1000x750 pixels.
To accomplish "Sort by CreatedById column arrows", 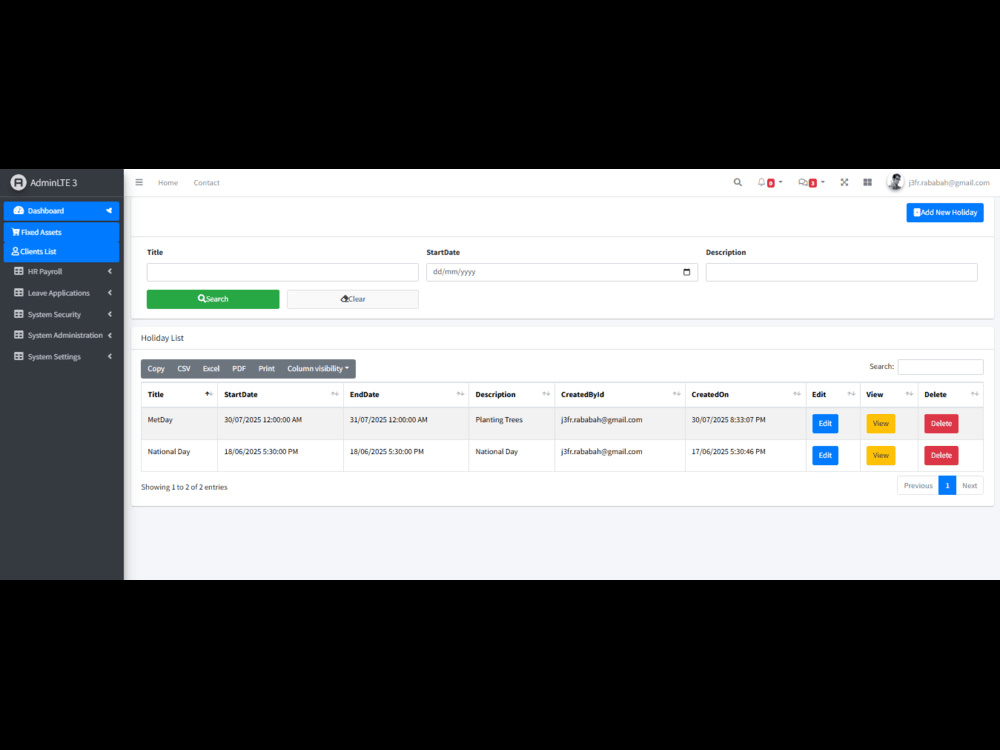I will point(677,394).
